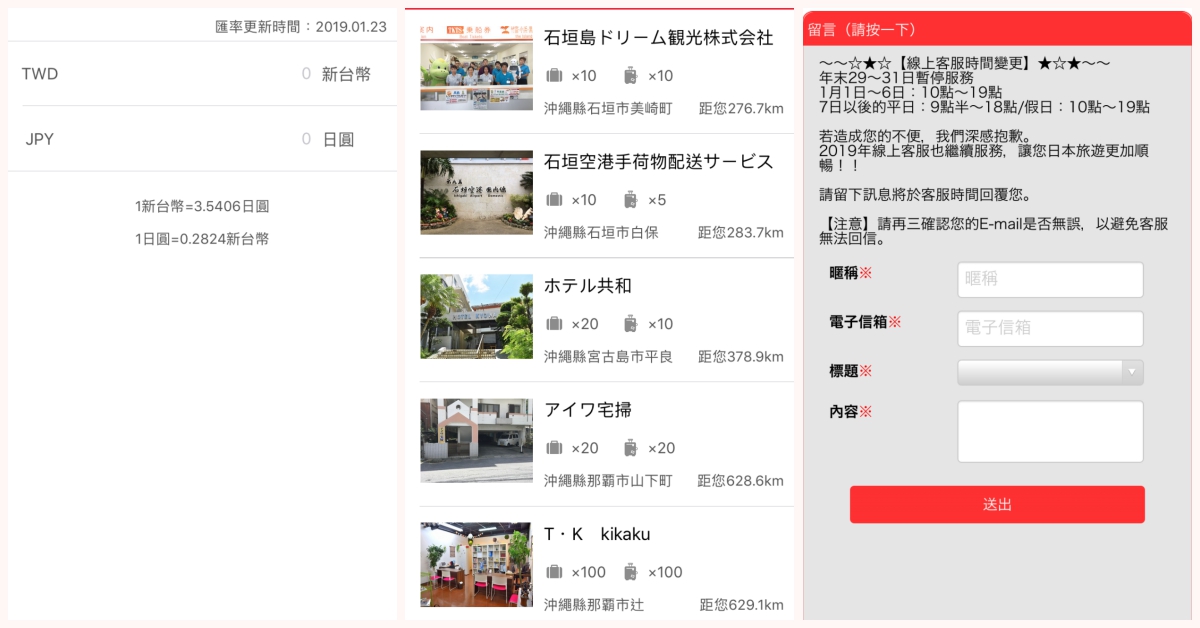1200x628 pixels.
Task: Click the 內容 message text area
Action: (x=1050, y=432)
